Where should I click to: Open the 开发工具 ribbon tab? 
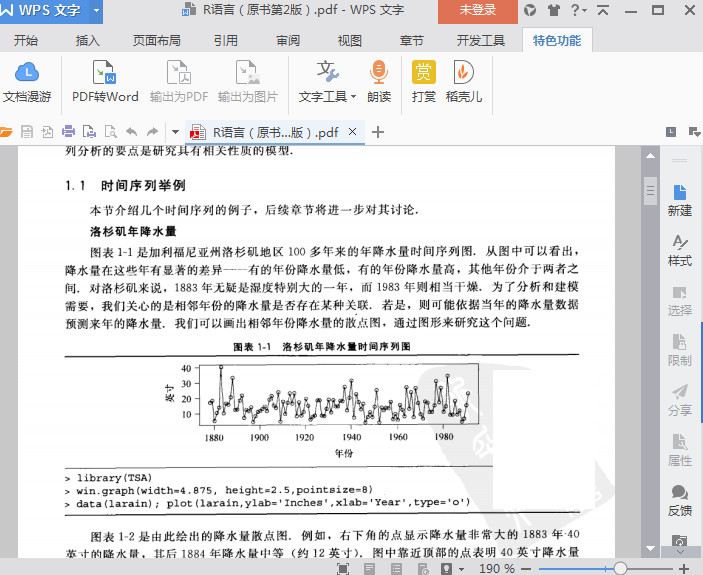tap(481, 40)
